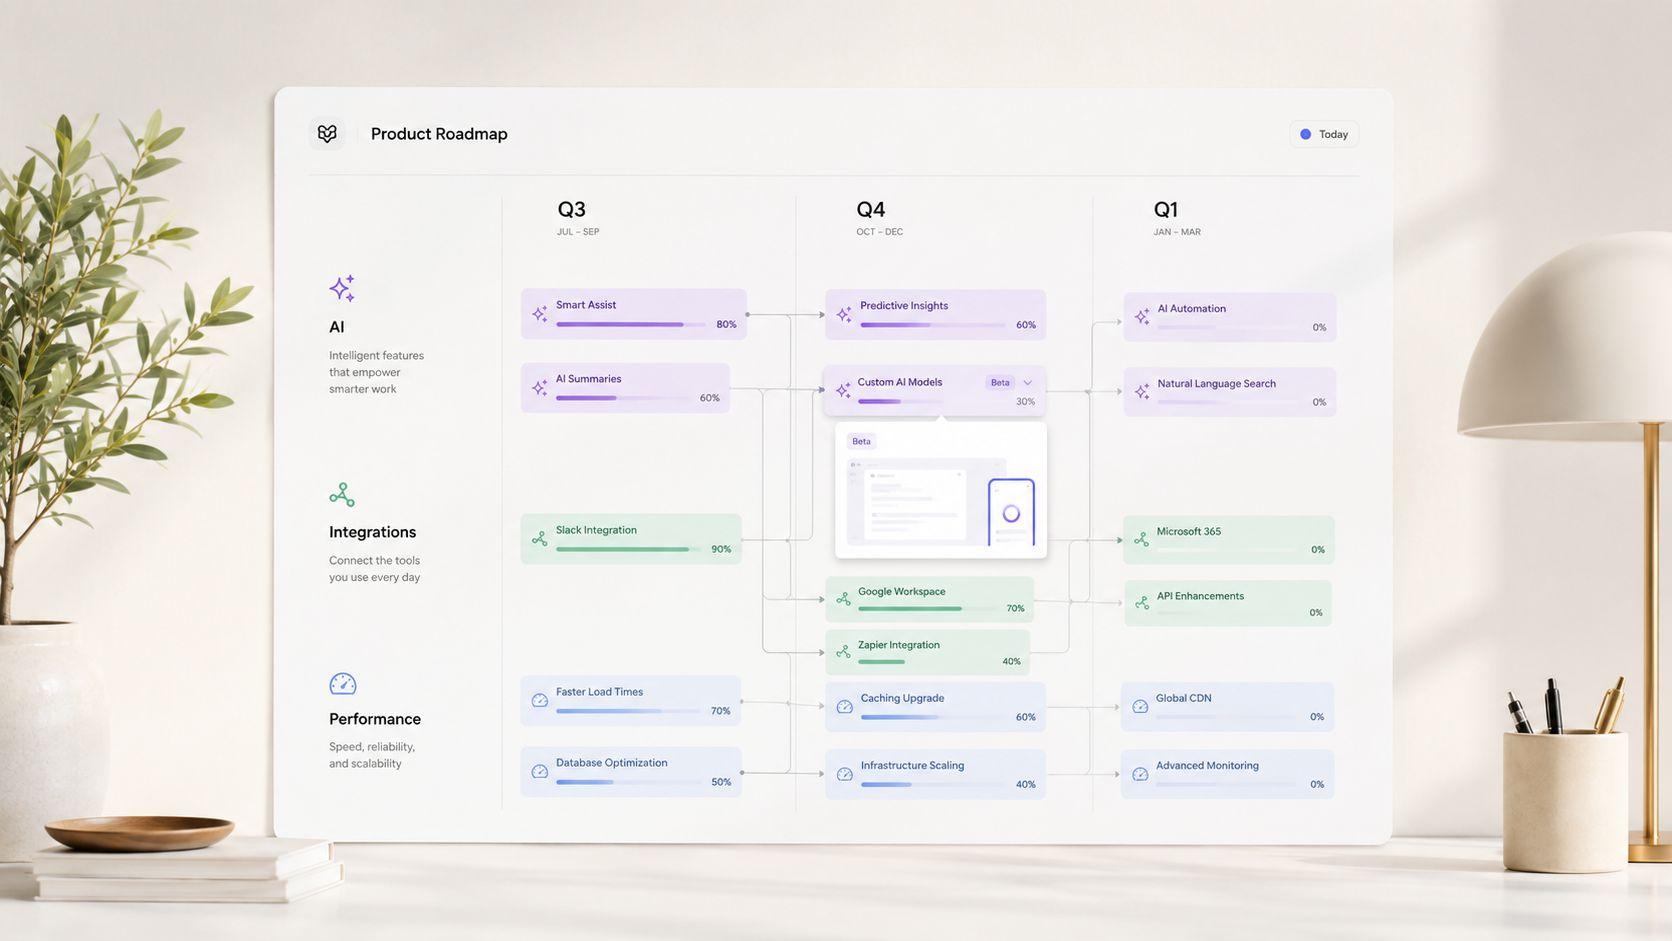Click the Caching Upgrade card title
Viewport: 1672px width, 941px height.
pyautogui.click(x=902, y=699)
